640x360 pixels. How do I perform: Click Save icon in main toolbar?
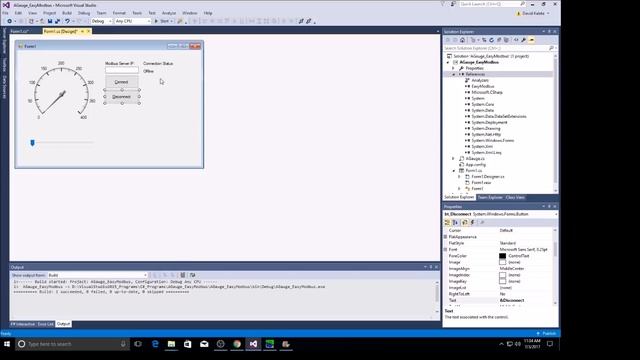tap(50, 21)
